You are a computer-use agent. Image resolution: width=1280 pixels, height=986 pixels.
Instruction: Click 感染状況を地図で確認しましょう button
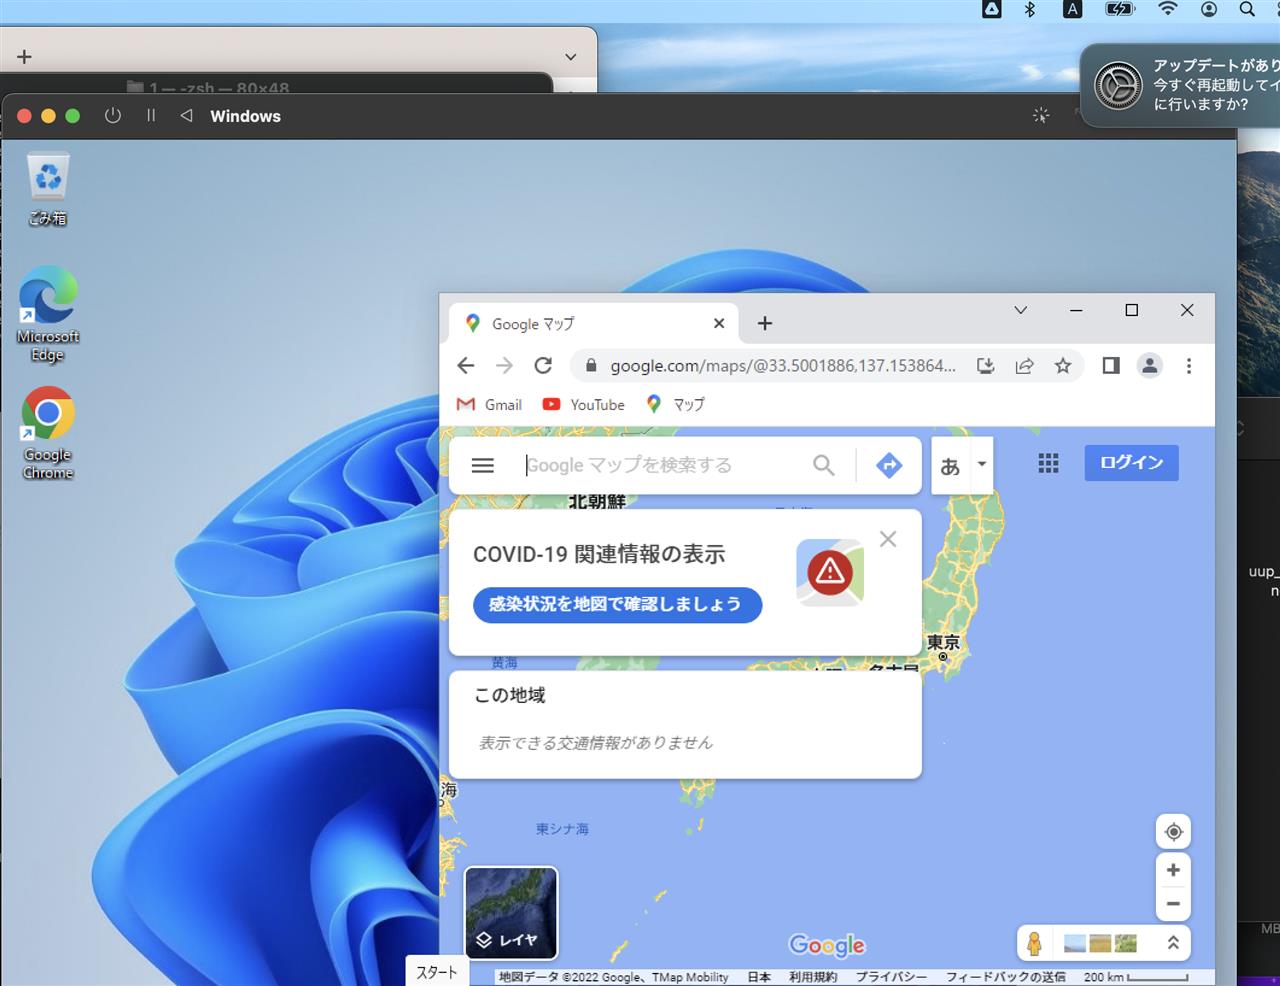click(617, 604)
